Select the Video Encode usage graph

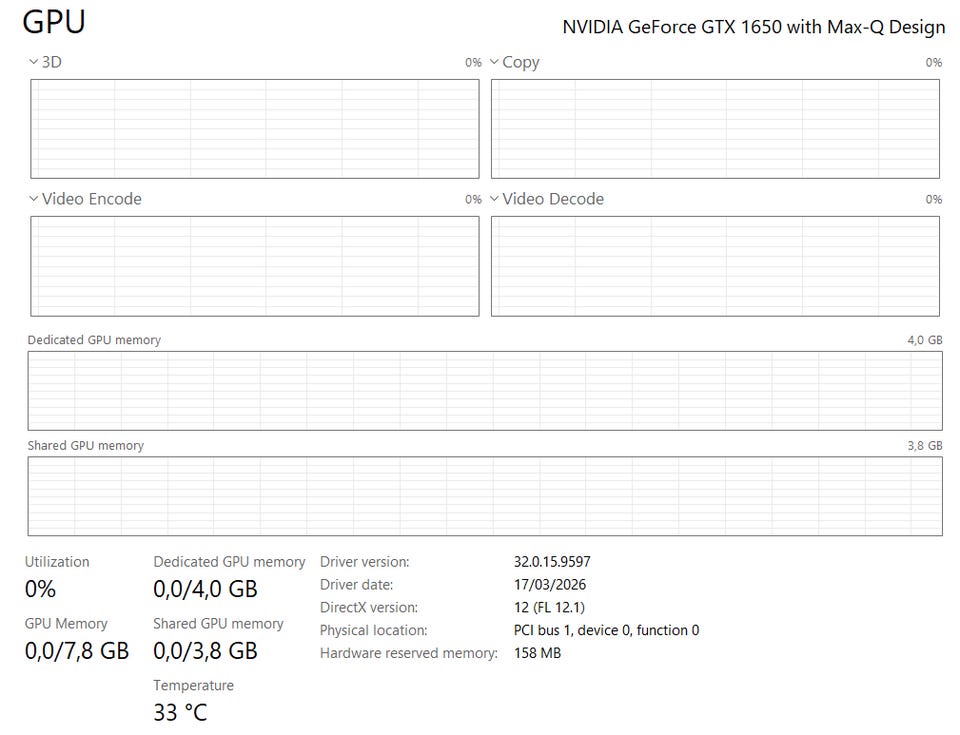coord(255,266)
